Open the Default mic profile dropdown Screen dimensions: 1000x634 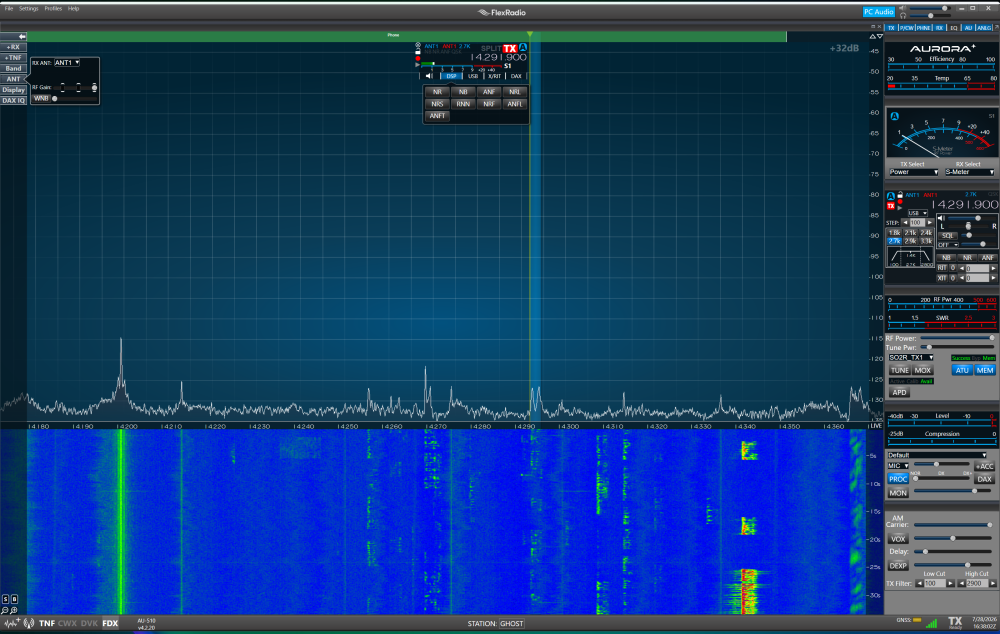point(937,455)
